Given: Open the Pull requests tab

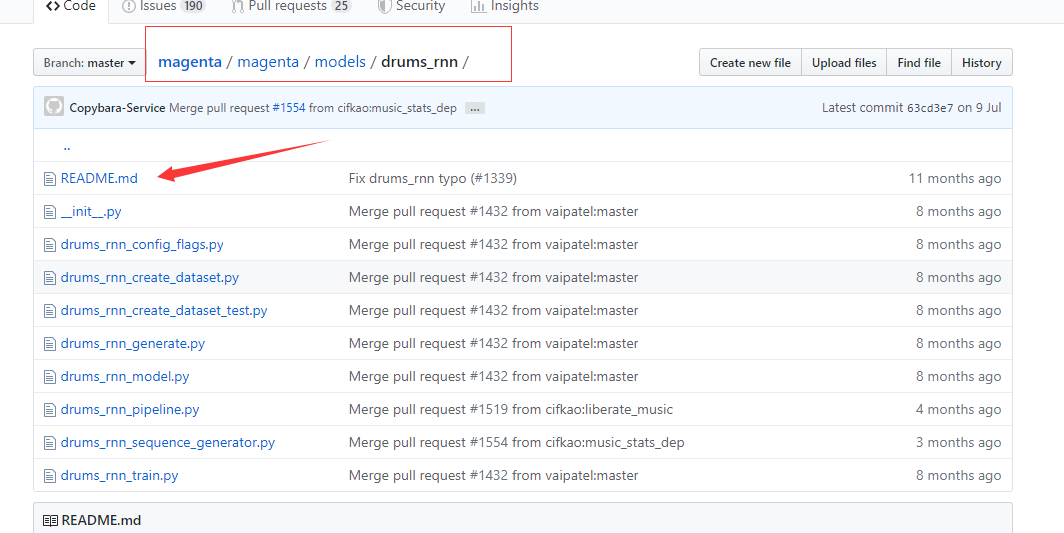Looking at the screenshot, I should 291,7.
